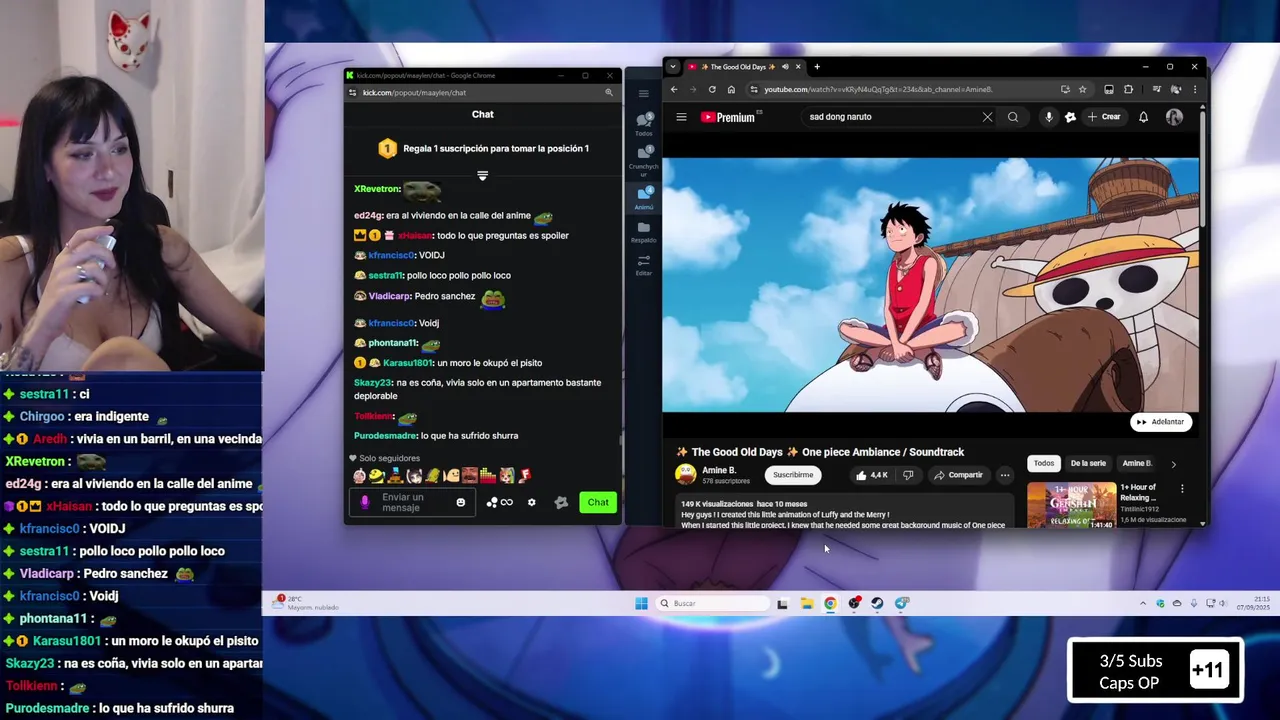This screenshot has height=720, width=1280.
Task: Click the YouTube address bar URL
Action: [x=878, y=89]
